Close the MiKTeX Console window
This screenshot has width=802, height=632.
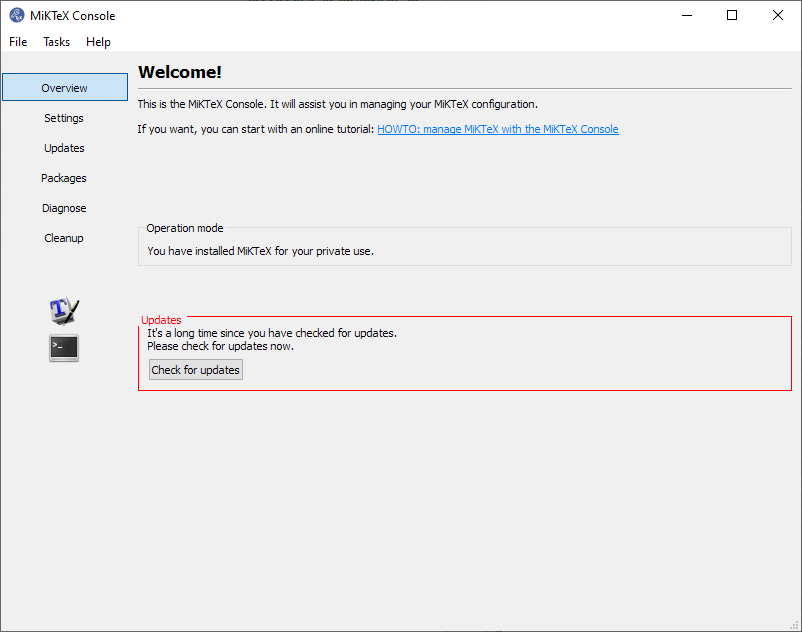pos(778,15)
